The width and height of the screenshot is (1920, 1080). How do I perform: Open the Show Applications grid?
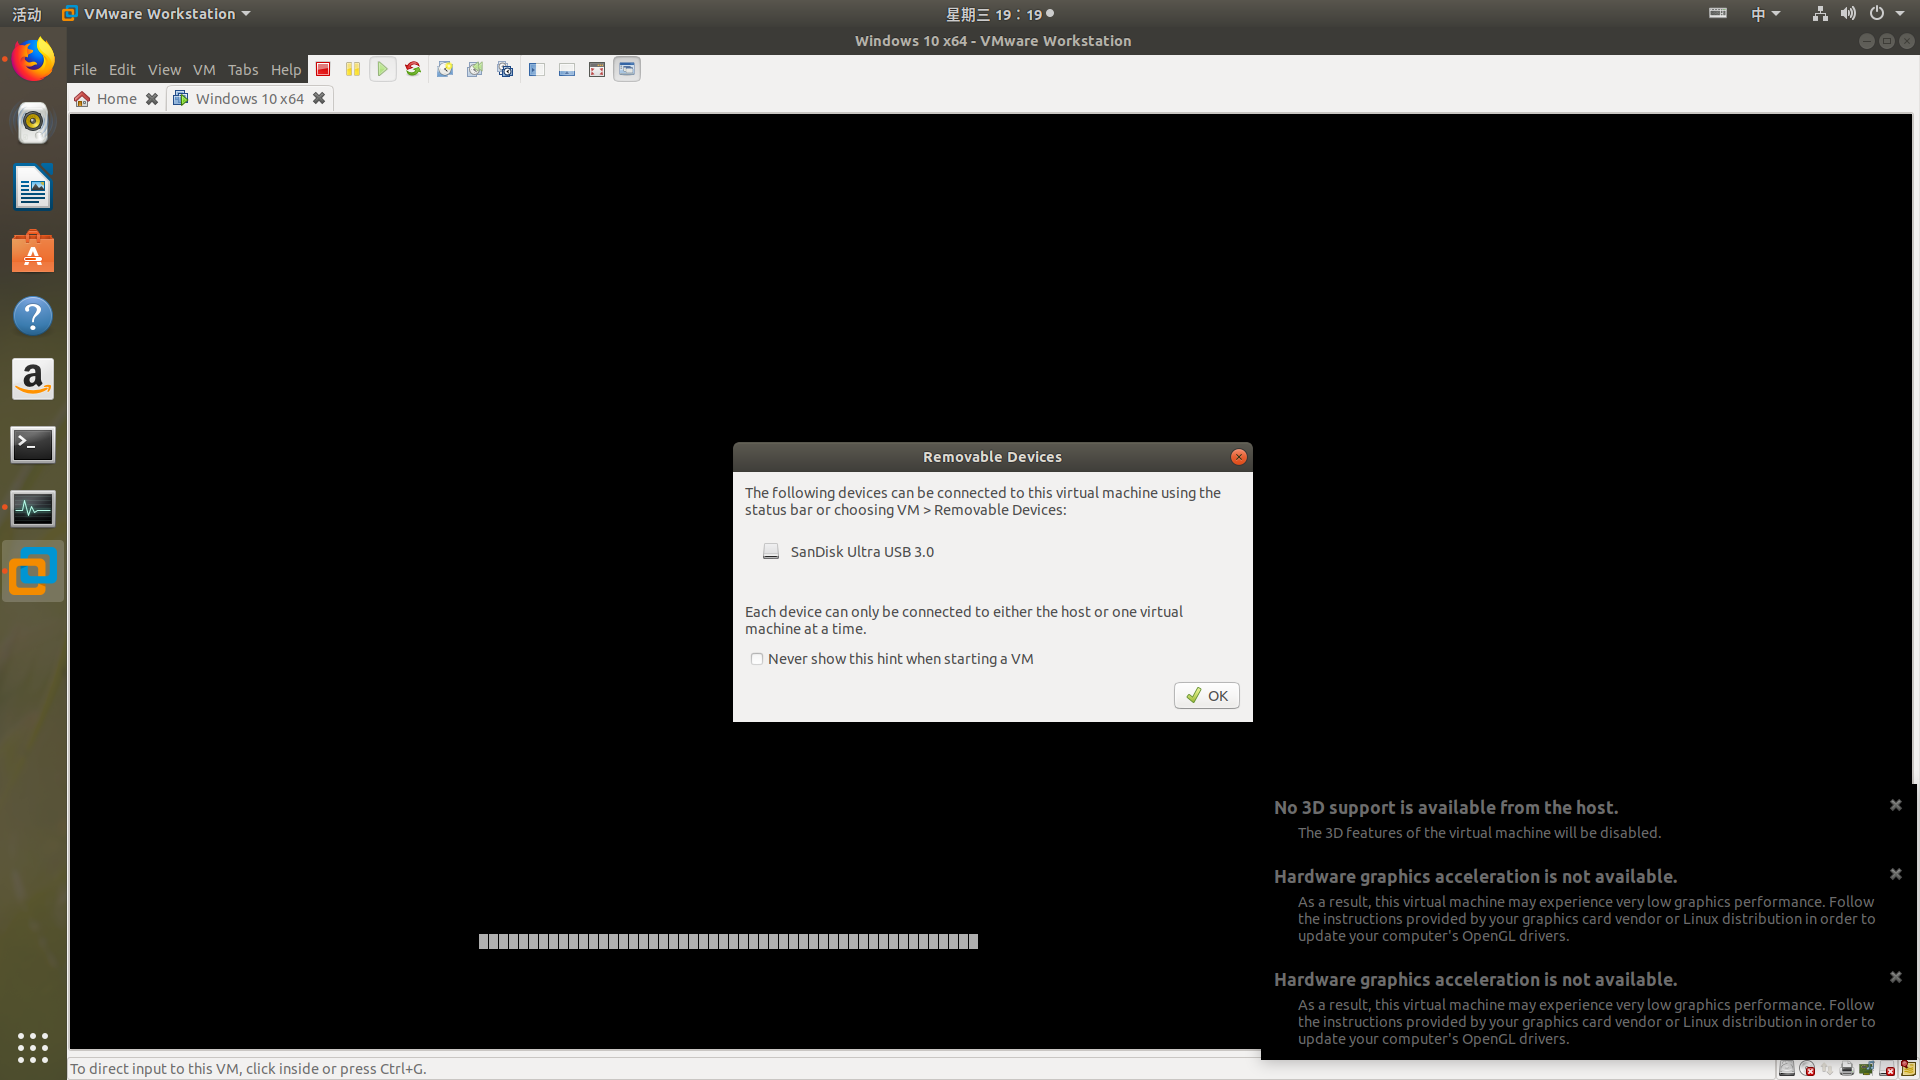pos(33,1047)
